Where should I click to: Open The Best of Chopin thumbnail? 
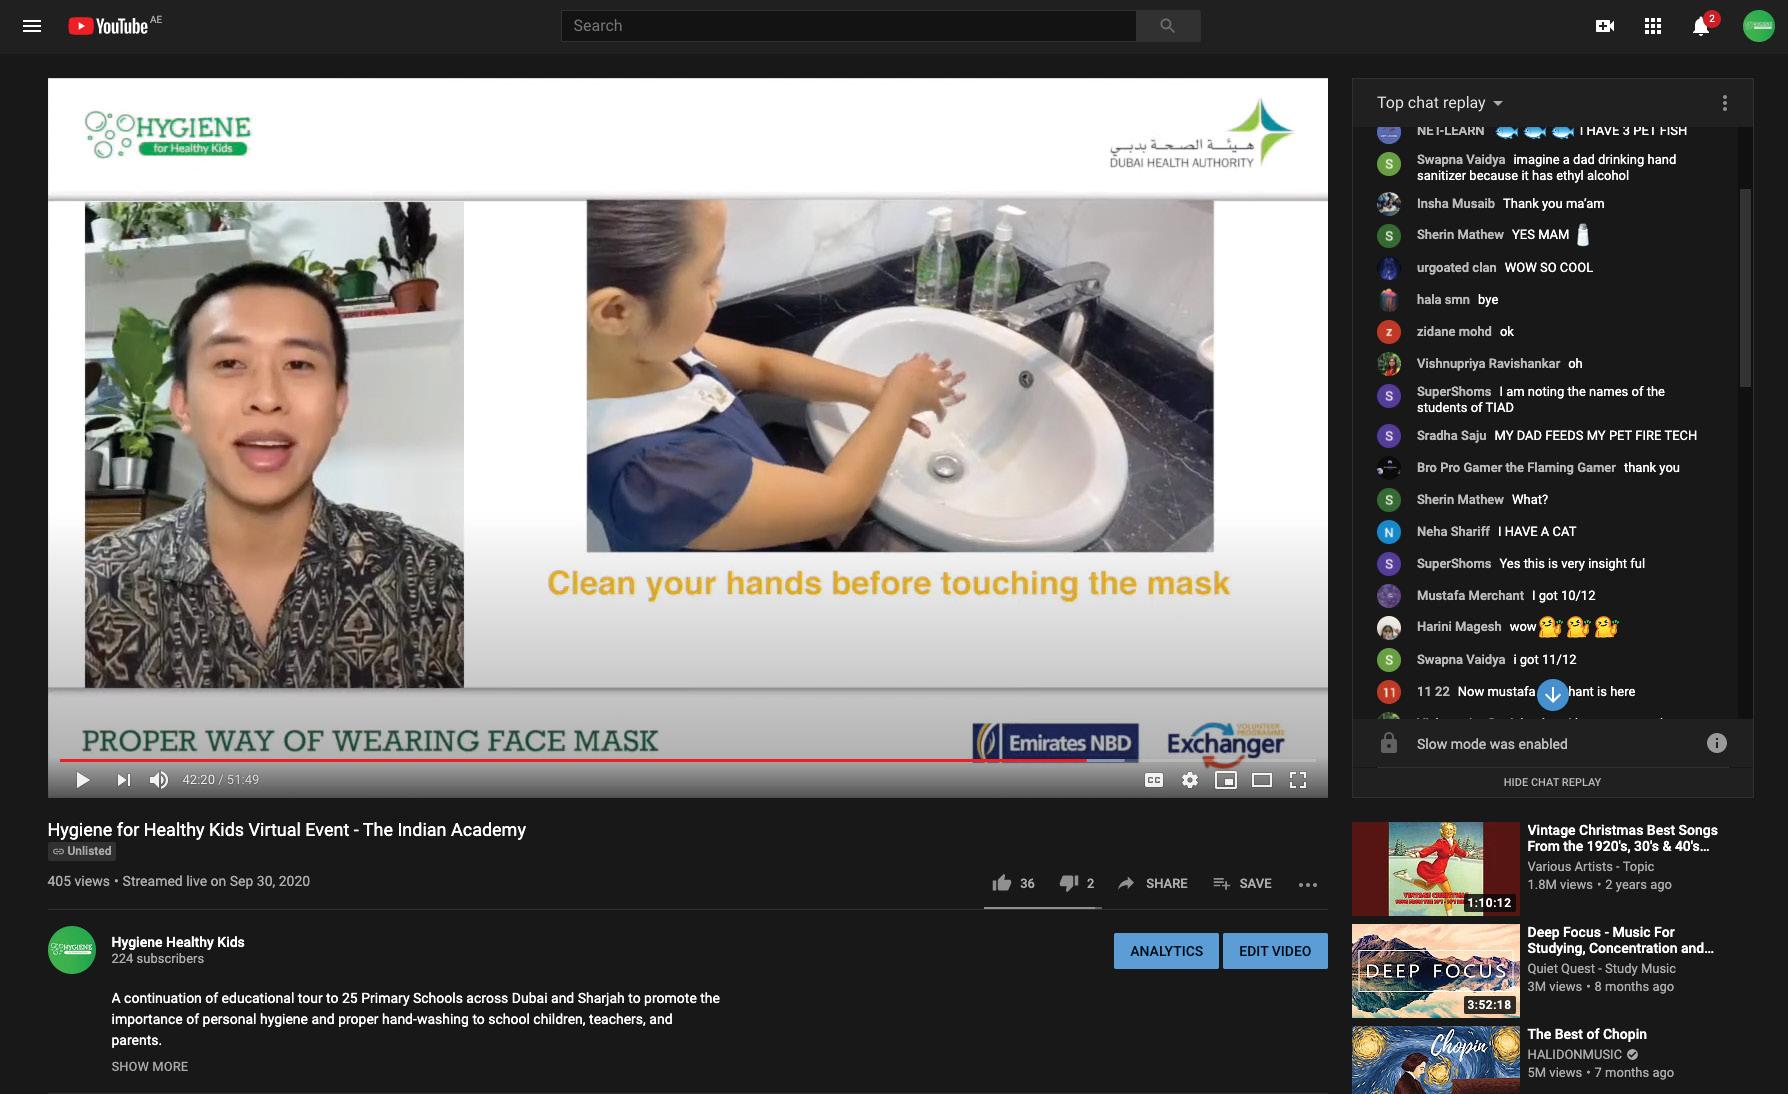tap(1436, 1060)
